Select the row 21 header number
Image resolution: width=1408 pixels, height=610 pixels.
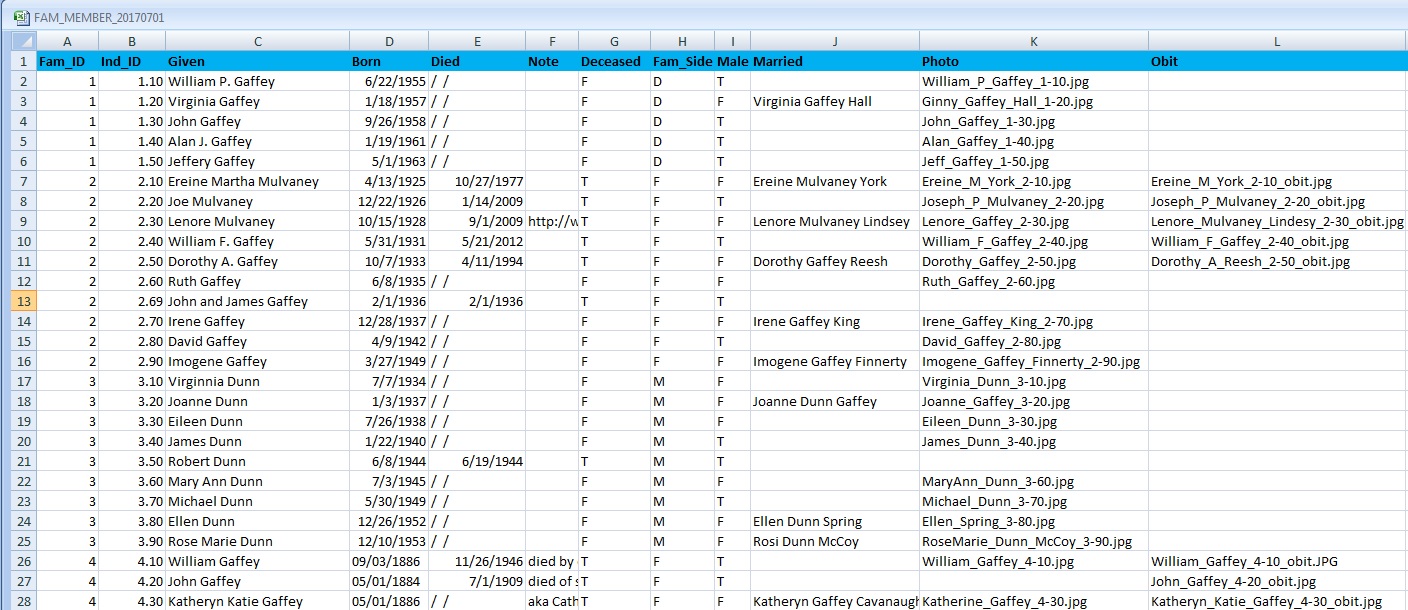coord(23,461)
